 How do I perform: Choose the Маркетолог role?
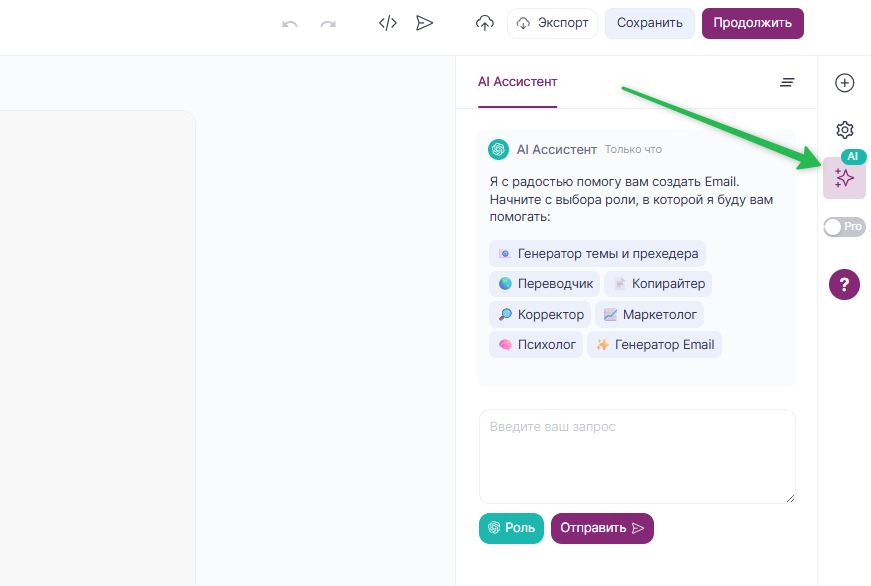tap(650, 314)
